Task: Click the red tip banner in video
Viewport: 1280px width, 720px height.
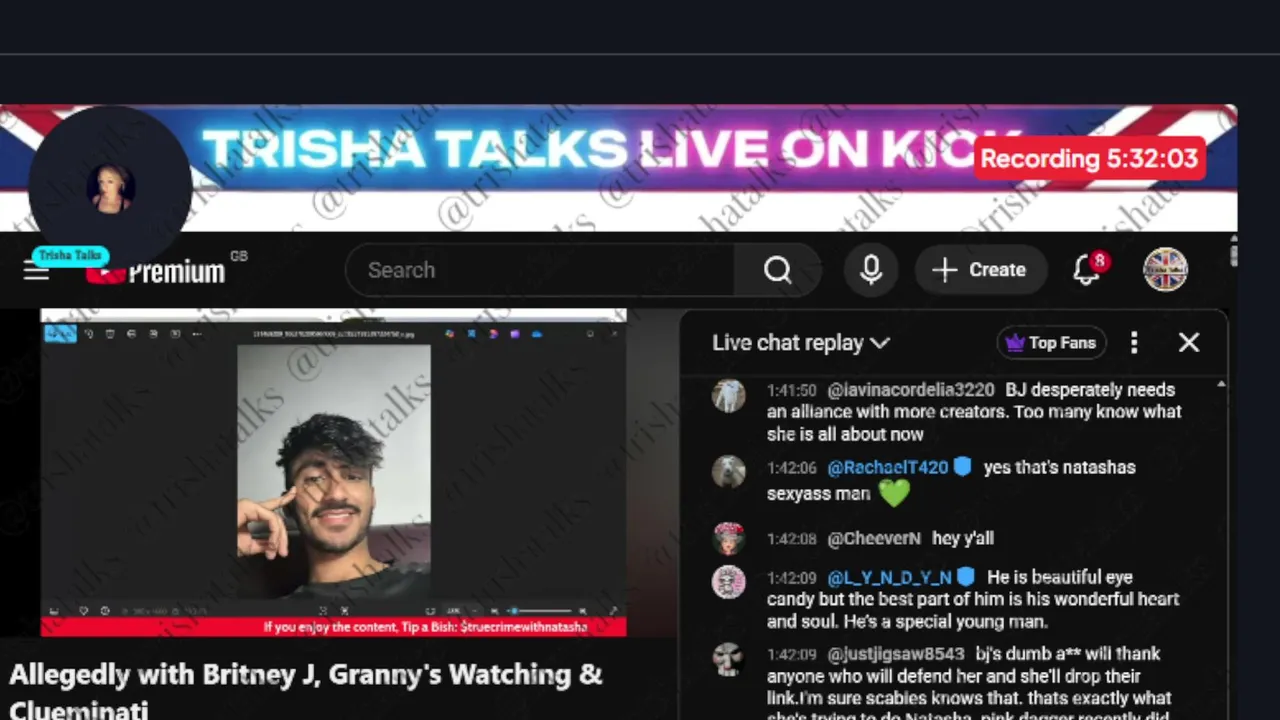Action: (333, 627)
